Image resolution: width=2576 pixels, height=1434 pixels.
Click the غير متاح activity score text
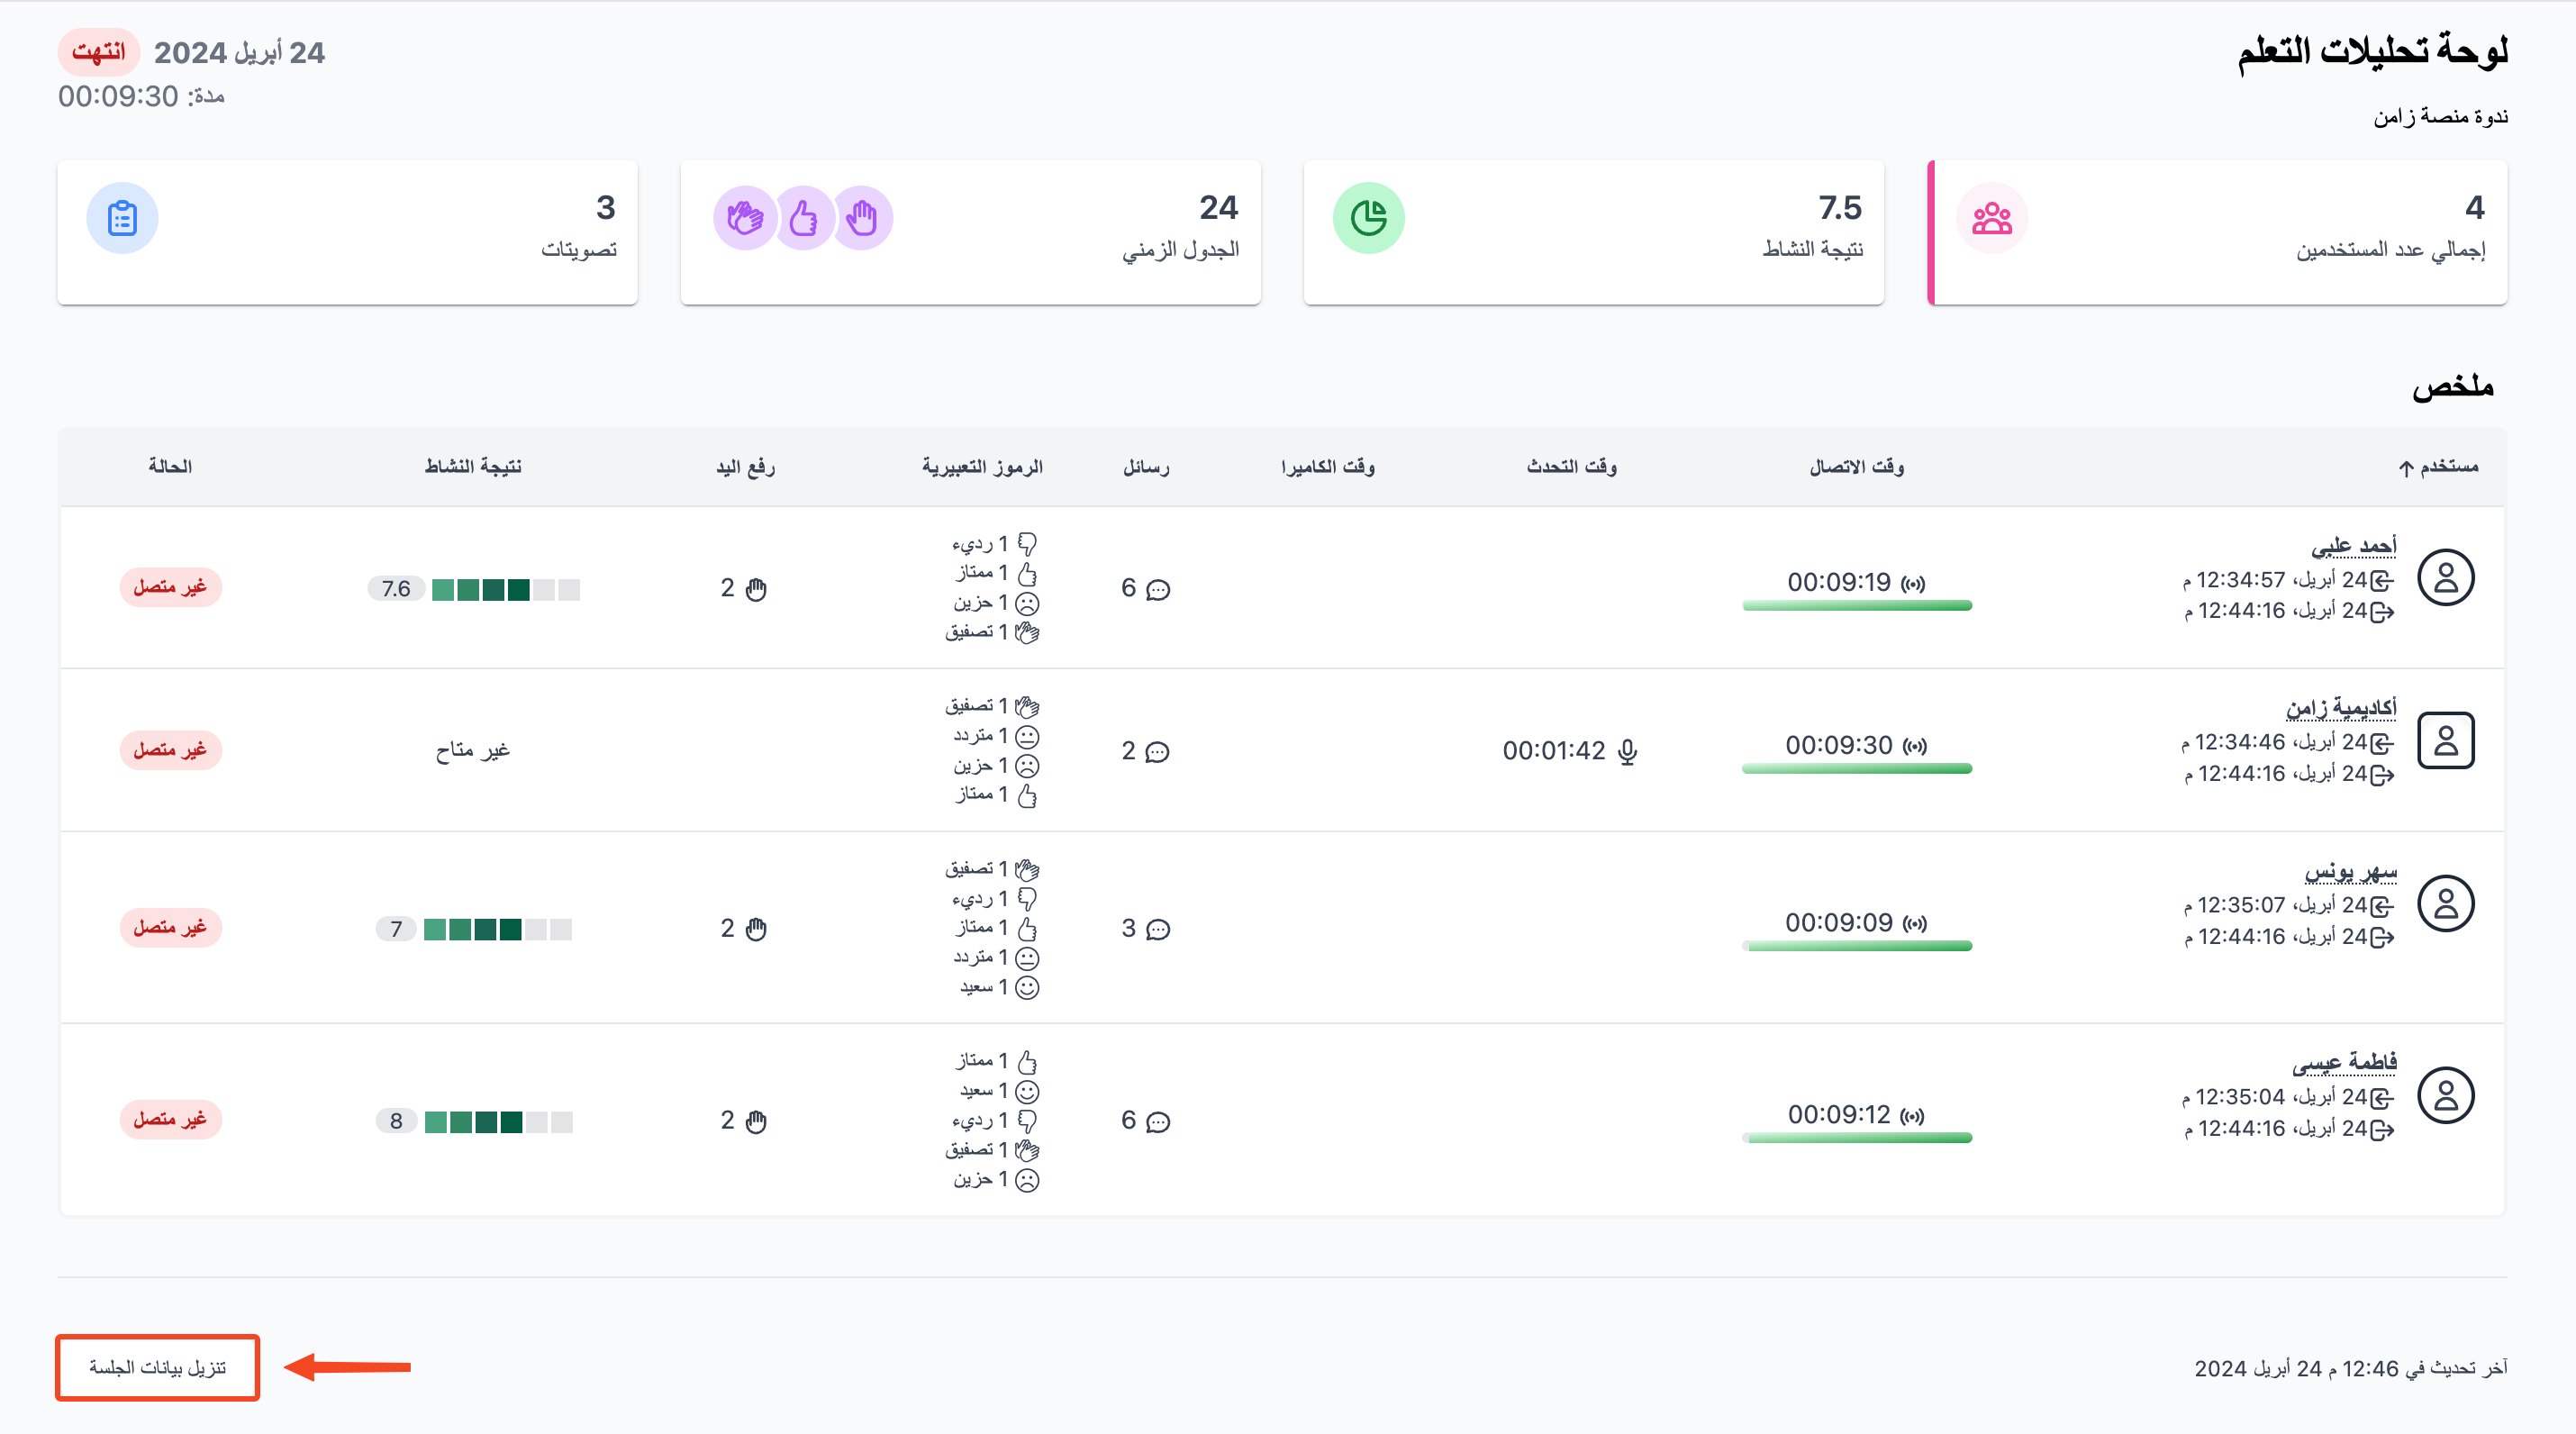tap(473, 750)
